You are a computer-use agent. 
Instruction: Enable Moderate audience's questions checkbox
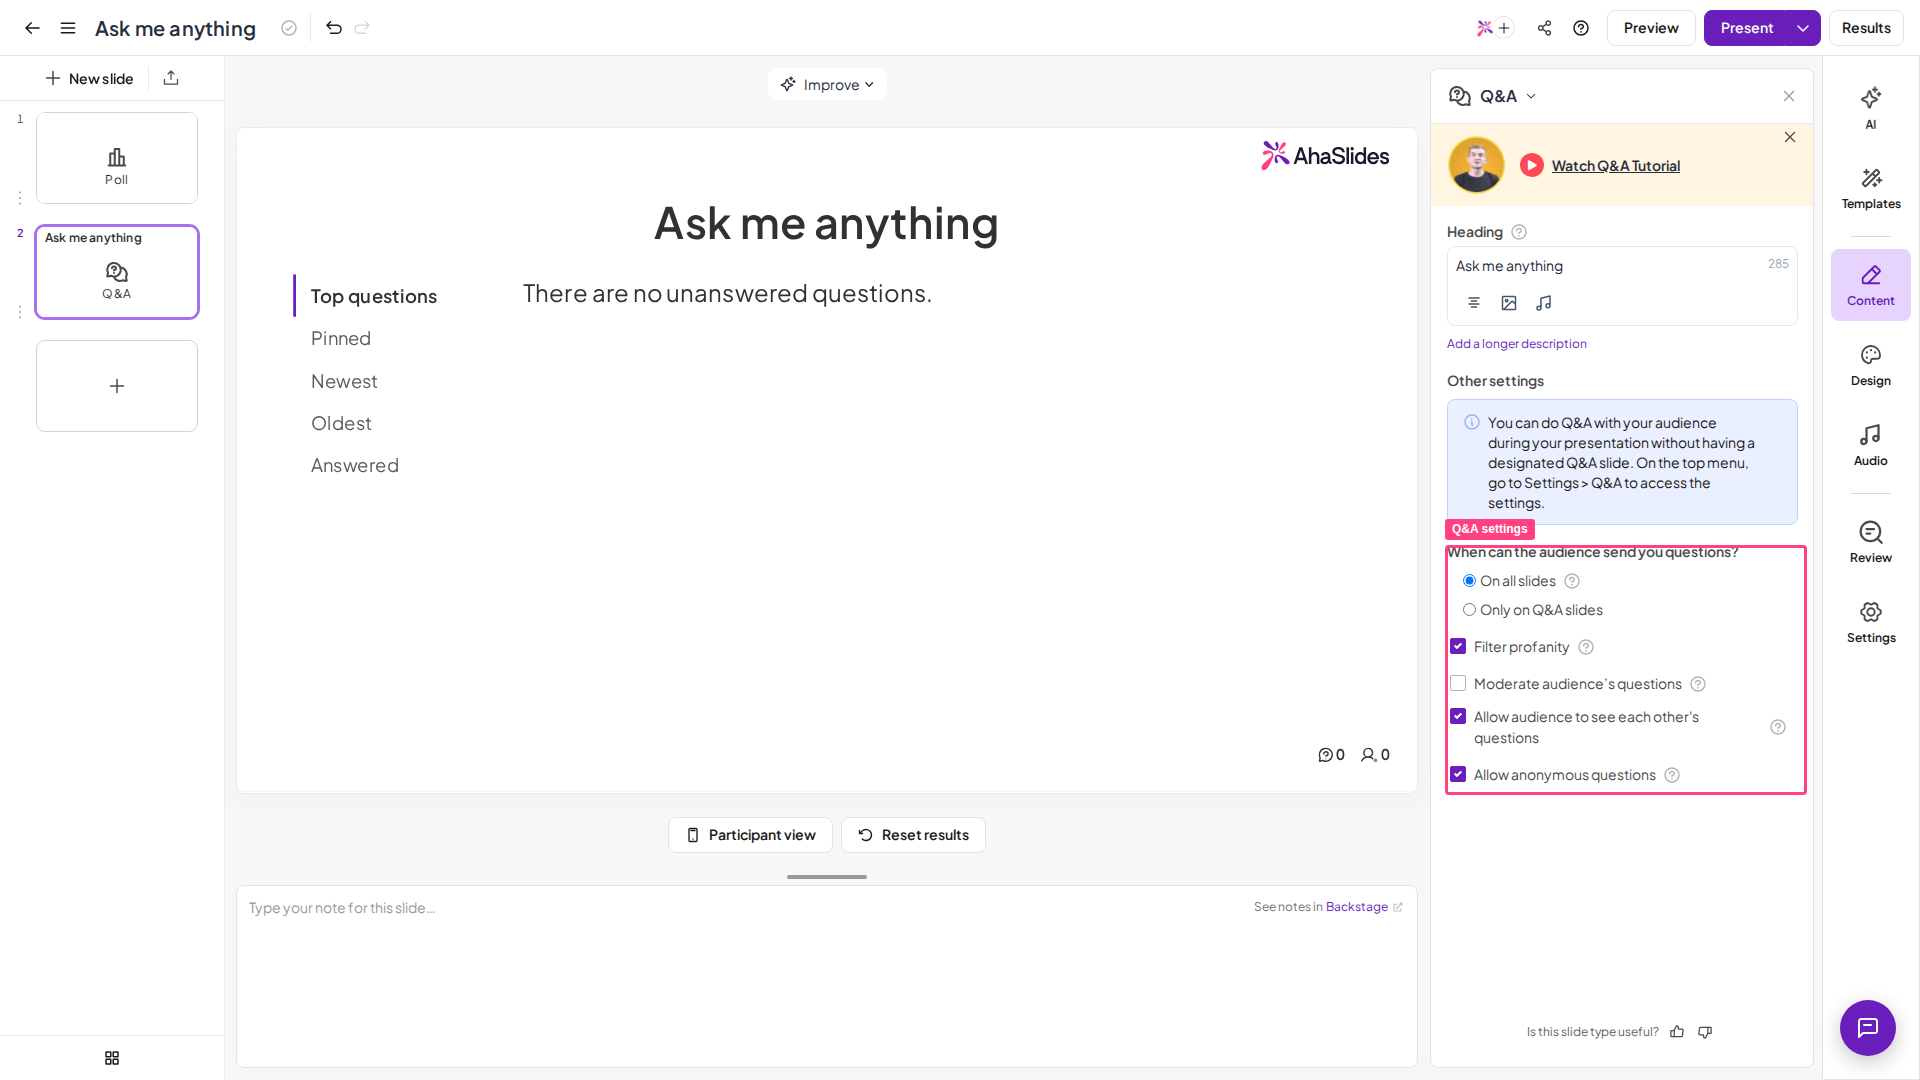click(x=1458, y=684)
